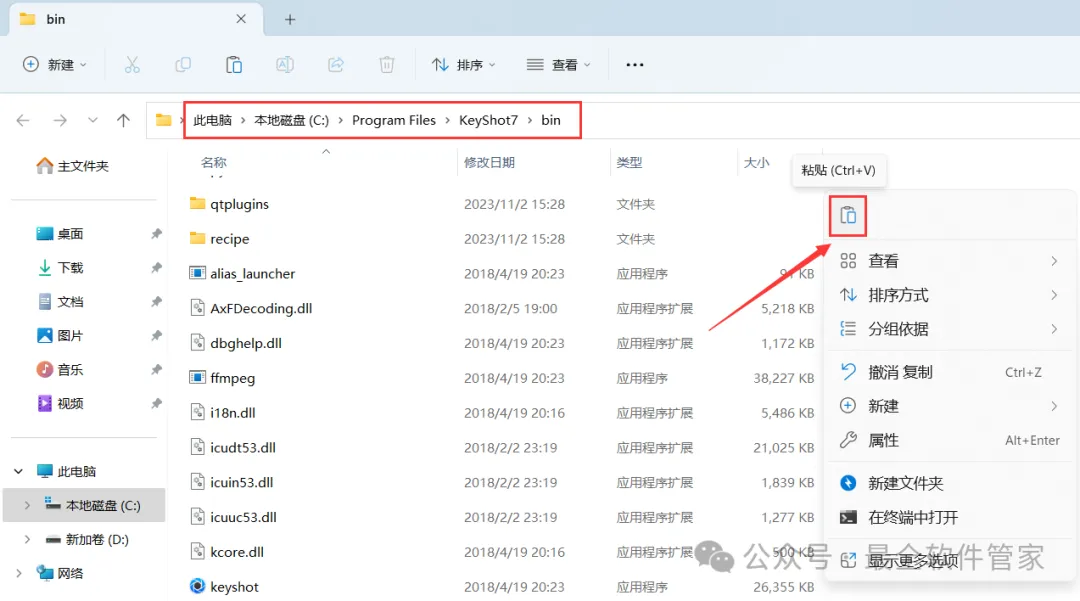
Task: Open 桌面 in the sidebar
Action: (60, 234)
